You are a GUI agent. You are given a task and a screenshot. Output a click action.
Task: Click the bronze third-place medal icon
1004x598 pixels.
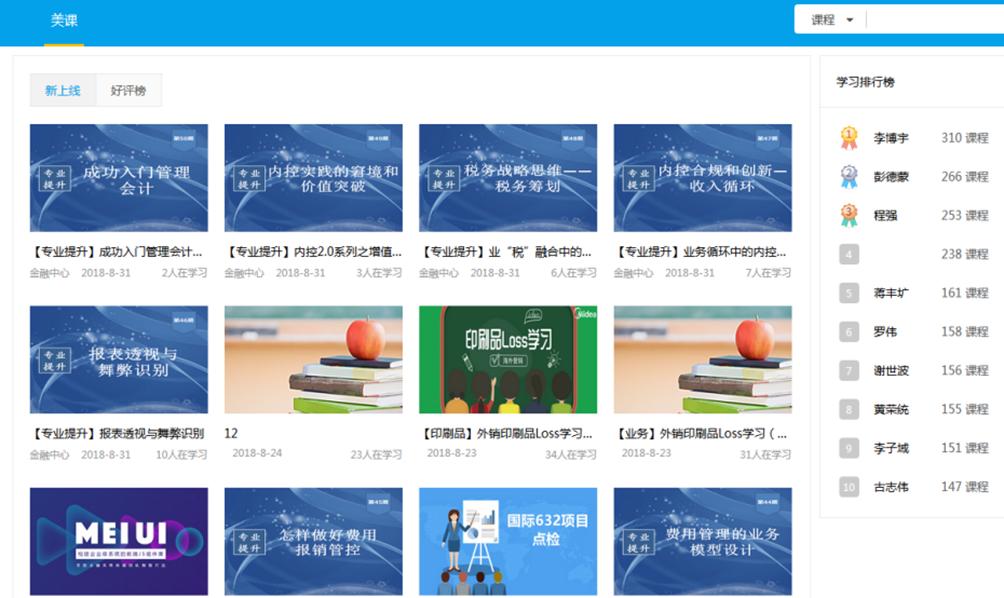point(848,215)
